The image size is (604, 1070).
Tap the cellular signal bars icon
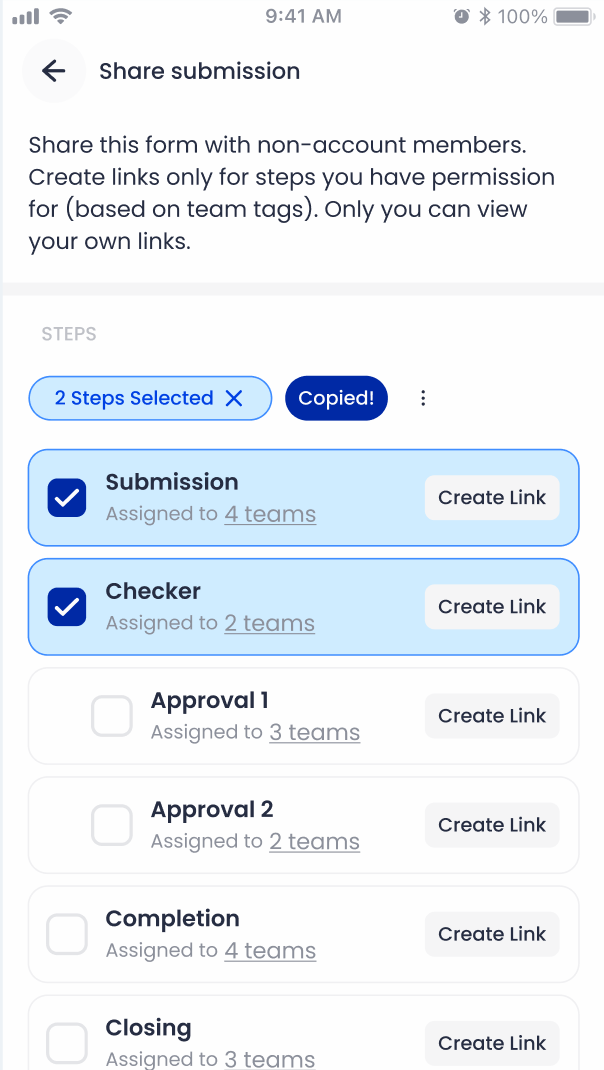point(25,16)
